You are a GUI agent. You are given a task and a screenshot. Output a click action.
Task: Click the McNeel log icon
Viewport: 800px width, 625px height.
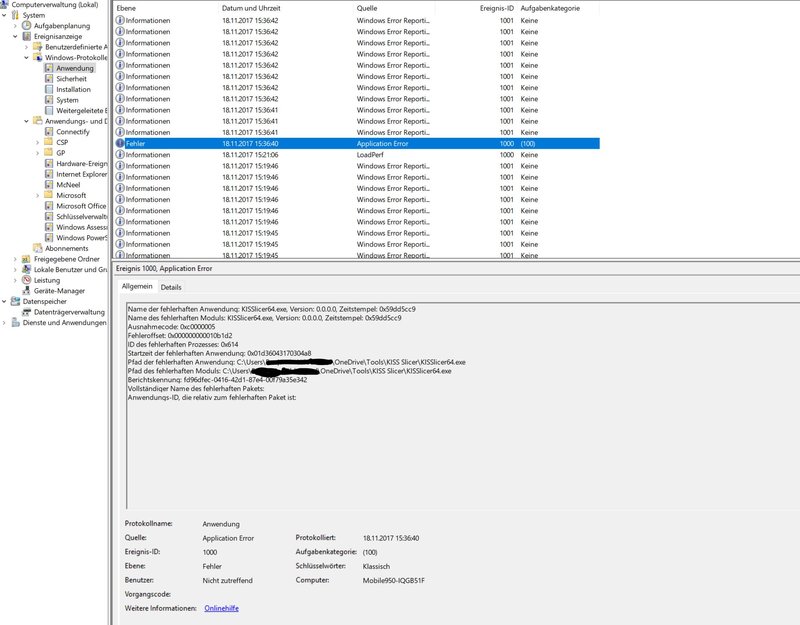[49, 185]
